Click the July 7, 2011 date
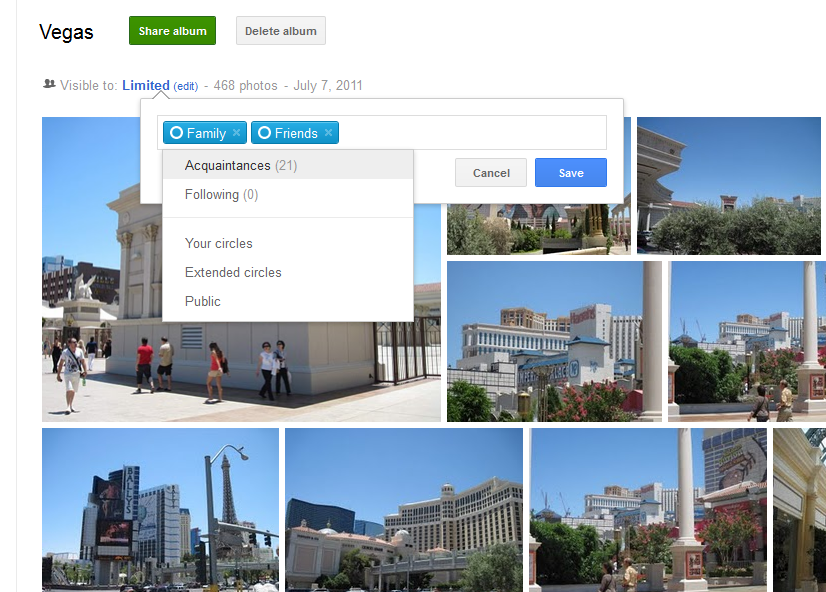The height and width of the screenshot is (592, 826). [x=328, y=85]
